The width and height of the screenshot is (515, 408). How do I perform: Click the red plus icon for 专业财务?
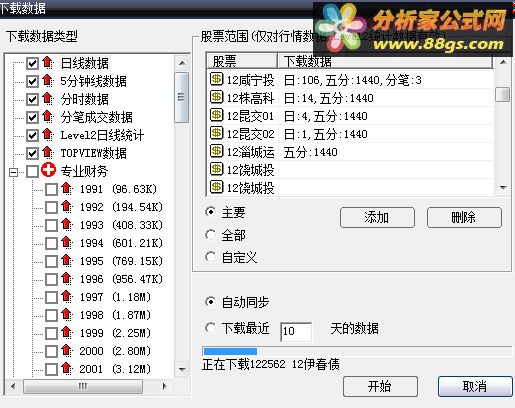pyautogui.click(x=48, y=170)
